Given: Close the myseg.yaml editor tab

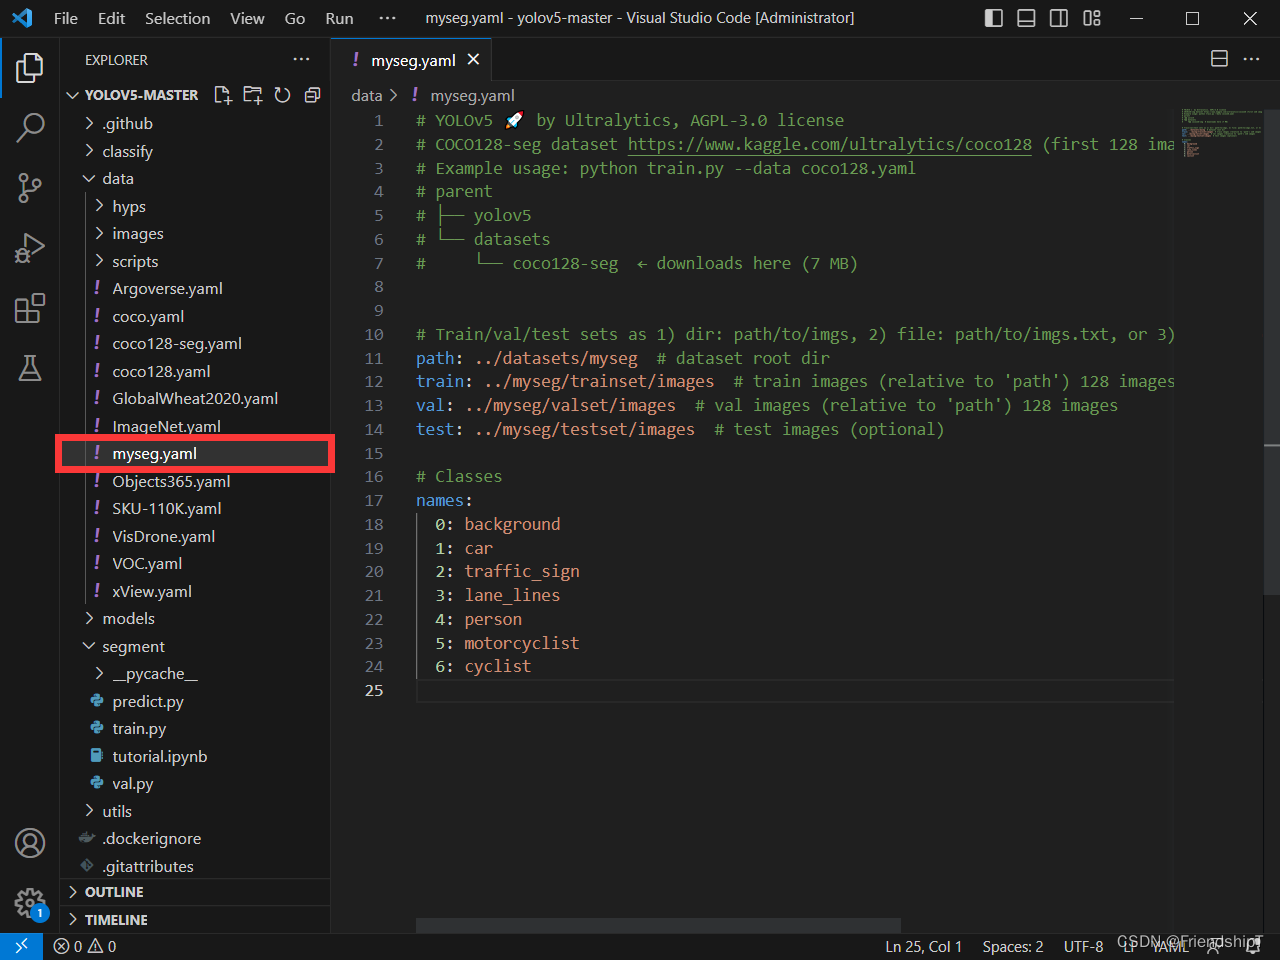Looking at the screenshot, I should 473,60.
